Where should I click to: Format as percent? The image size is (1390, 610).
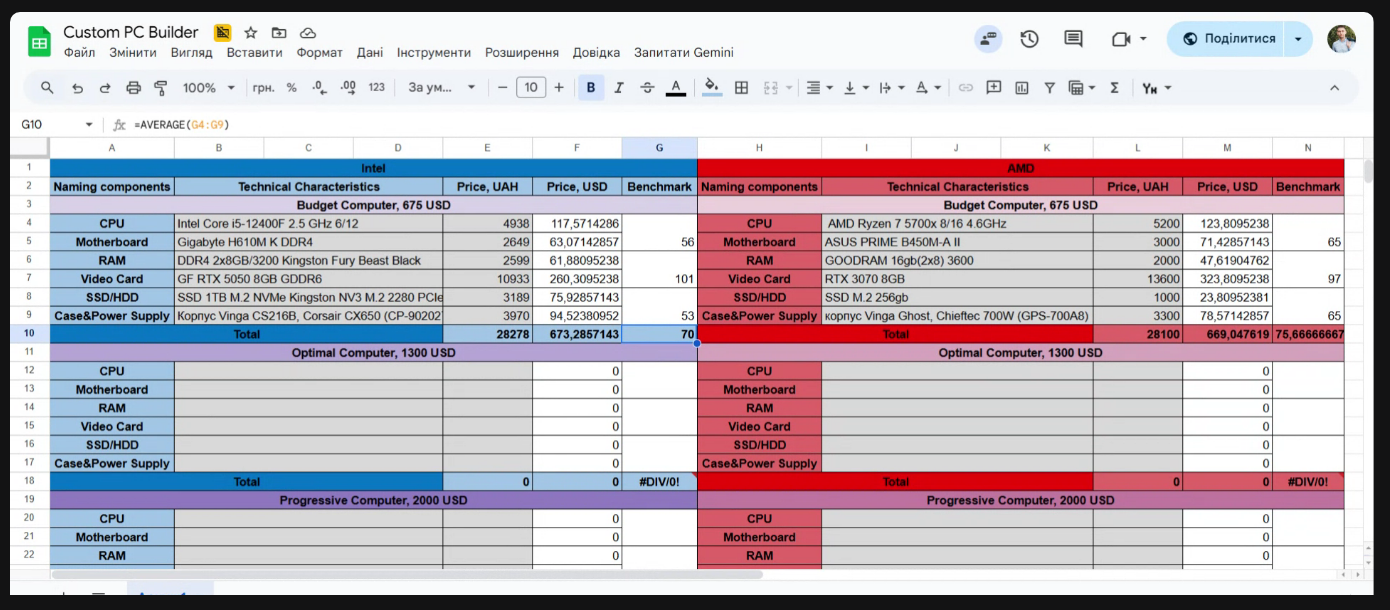(x=291, y=88)
